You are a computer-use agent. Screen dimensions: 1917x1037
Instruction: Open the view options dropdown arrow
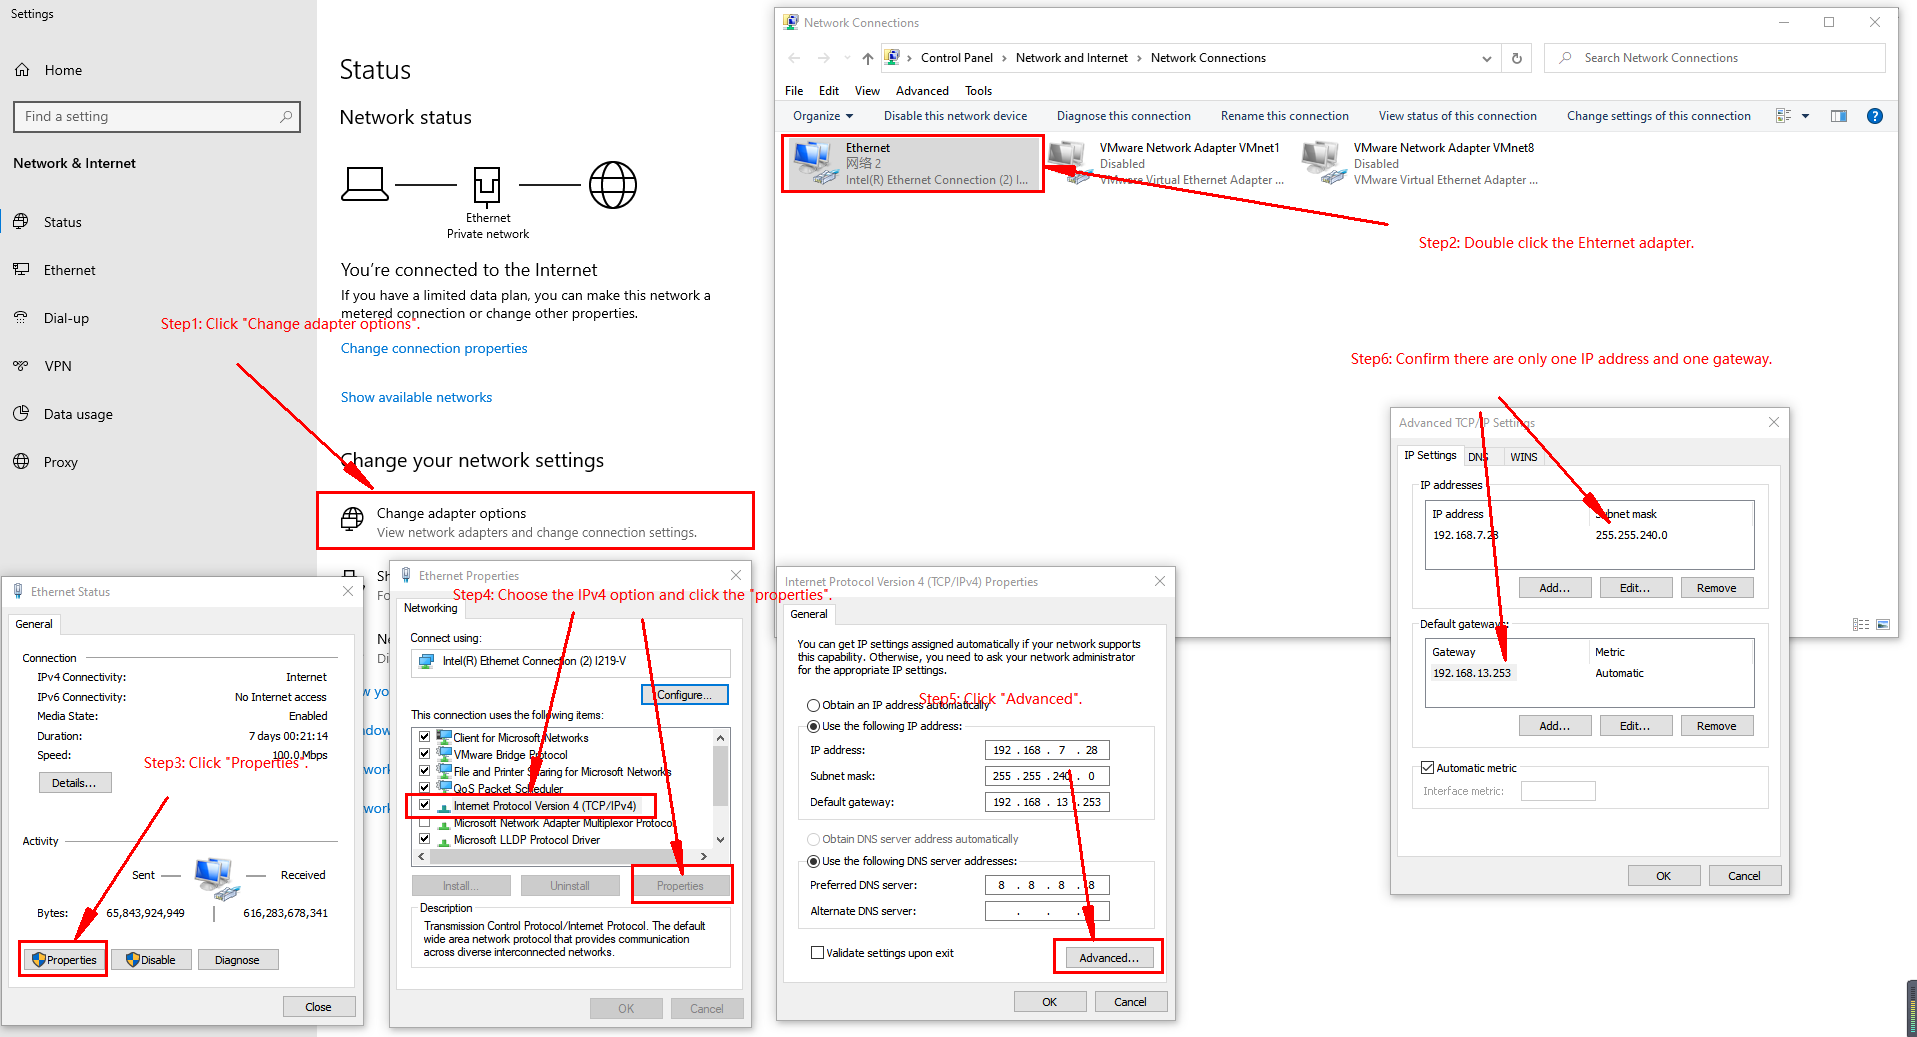(x=1805, y=116)
